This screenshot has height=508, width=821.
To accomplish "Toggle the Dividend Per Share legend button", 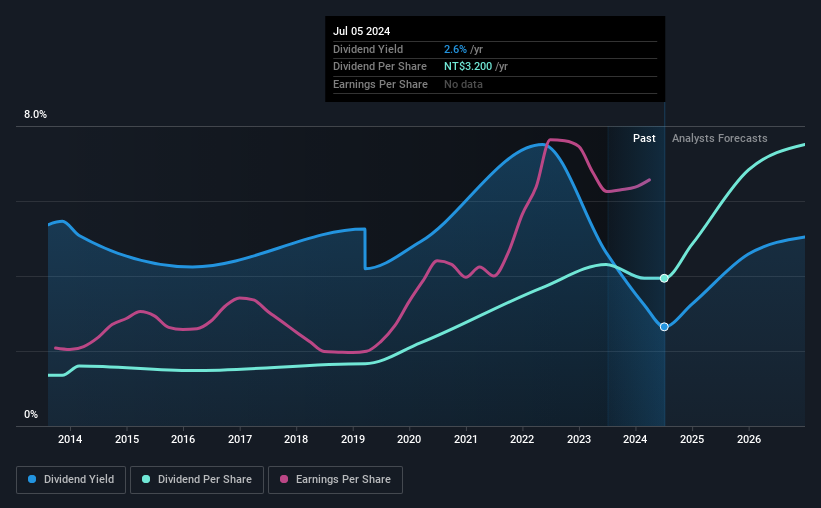I will tap(197, 480).
